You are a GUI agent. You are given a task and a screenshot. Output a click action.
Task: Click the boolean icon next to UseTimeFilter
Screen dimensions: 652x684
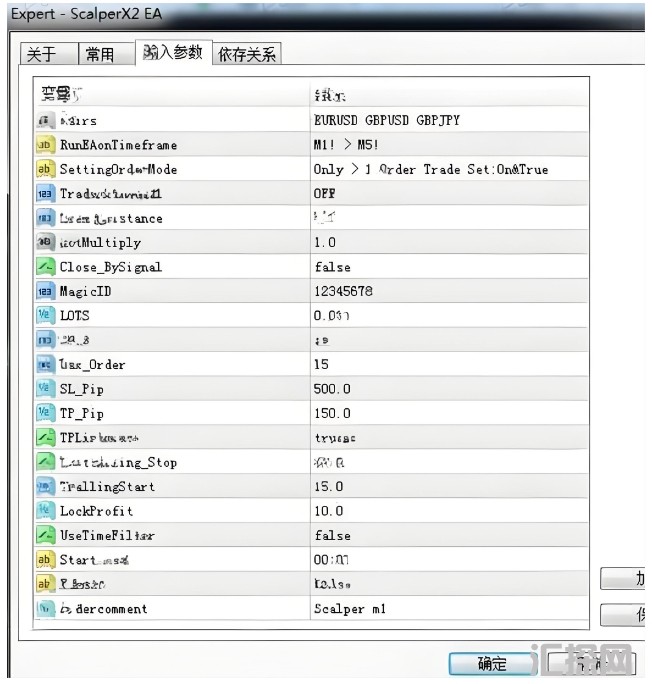[45, 536]
